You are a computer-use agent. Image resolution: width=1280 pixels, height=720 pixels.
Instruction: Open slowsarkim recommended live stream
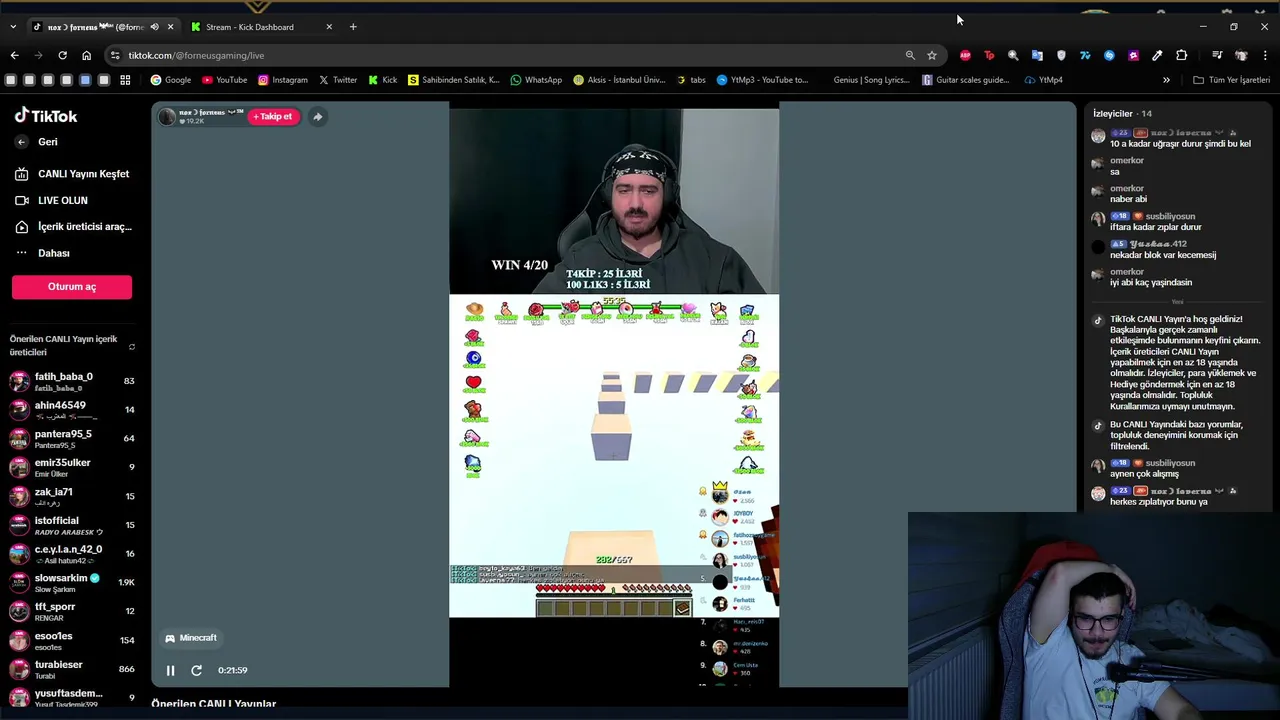click(72, 582)
